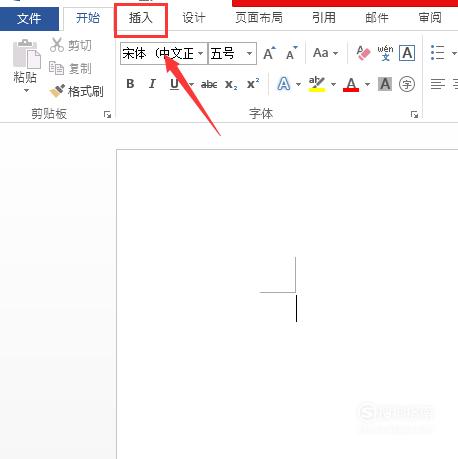Toggle Underline formatting
458x459 pixels.
(x=174, y=84)
